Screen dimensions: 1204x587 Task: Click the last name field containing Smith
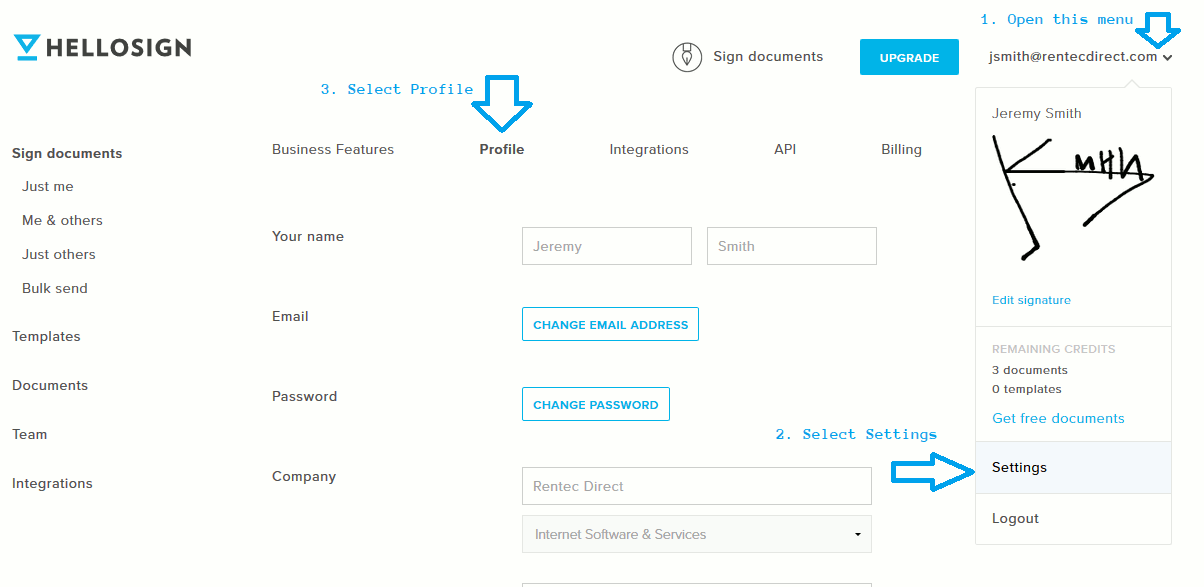tap(791, 246)
